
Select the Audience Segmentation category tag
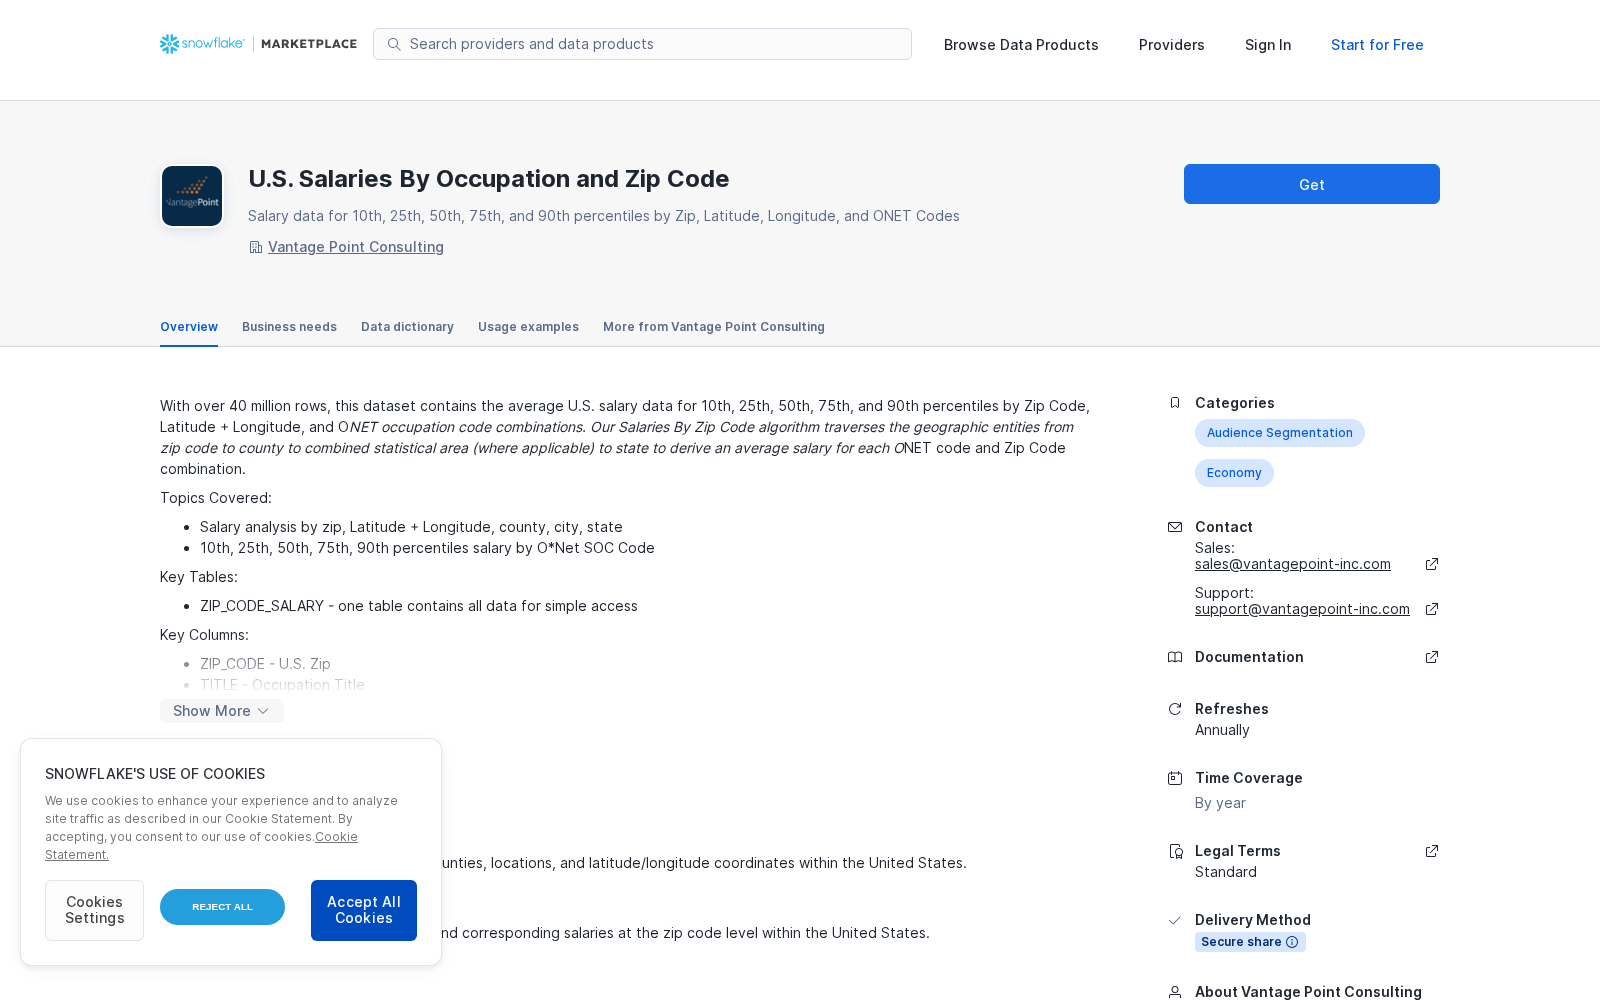point(1280,433)
